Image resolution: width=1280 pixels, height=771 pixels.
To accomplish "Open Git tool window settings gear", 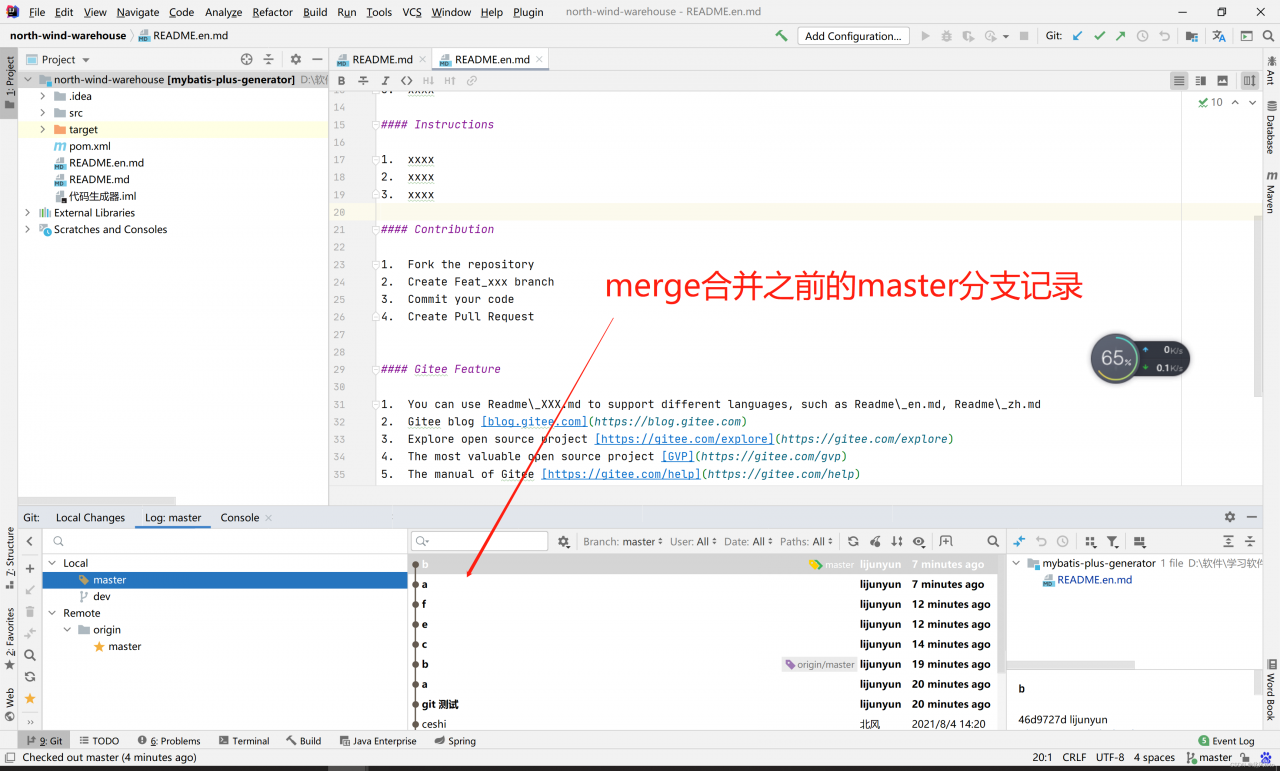I will [x=1230, y=517].
